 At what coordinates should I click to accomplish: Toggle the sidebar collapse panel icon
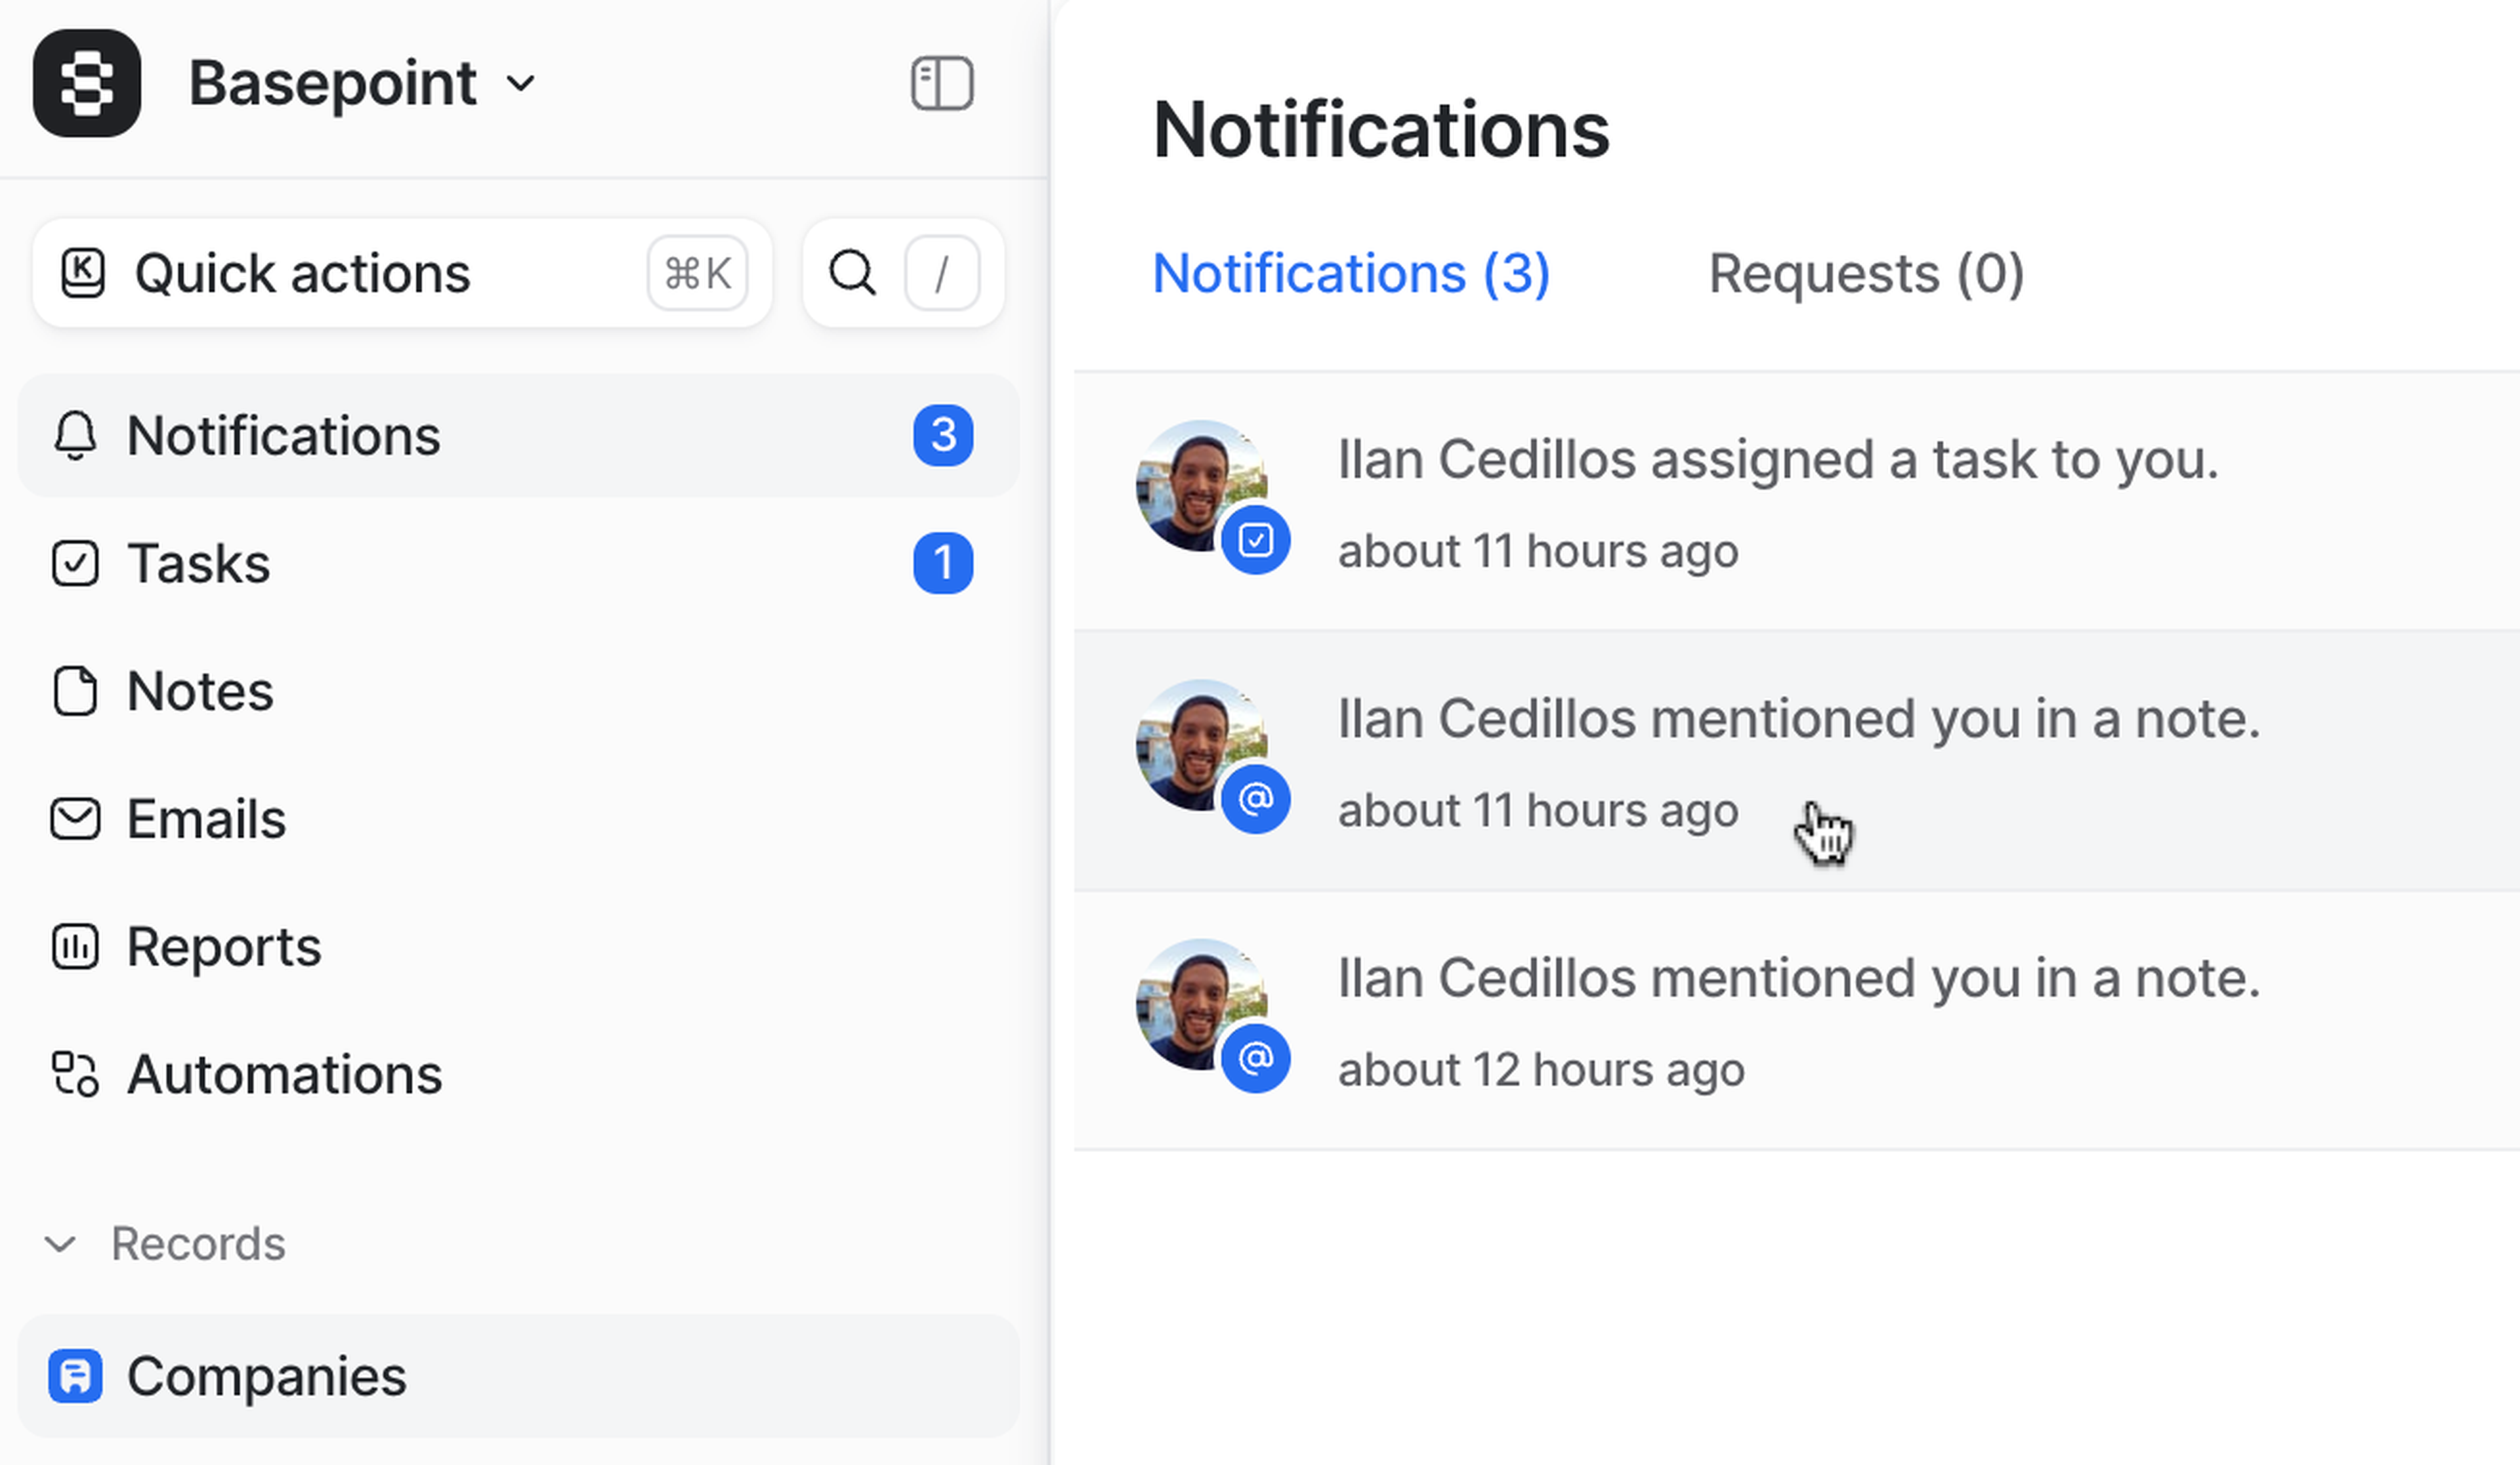point(941,83)
